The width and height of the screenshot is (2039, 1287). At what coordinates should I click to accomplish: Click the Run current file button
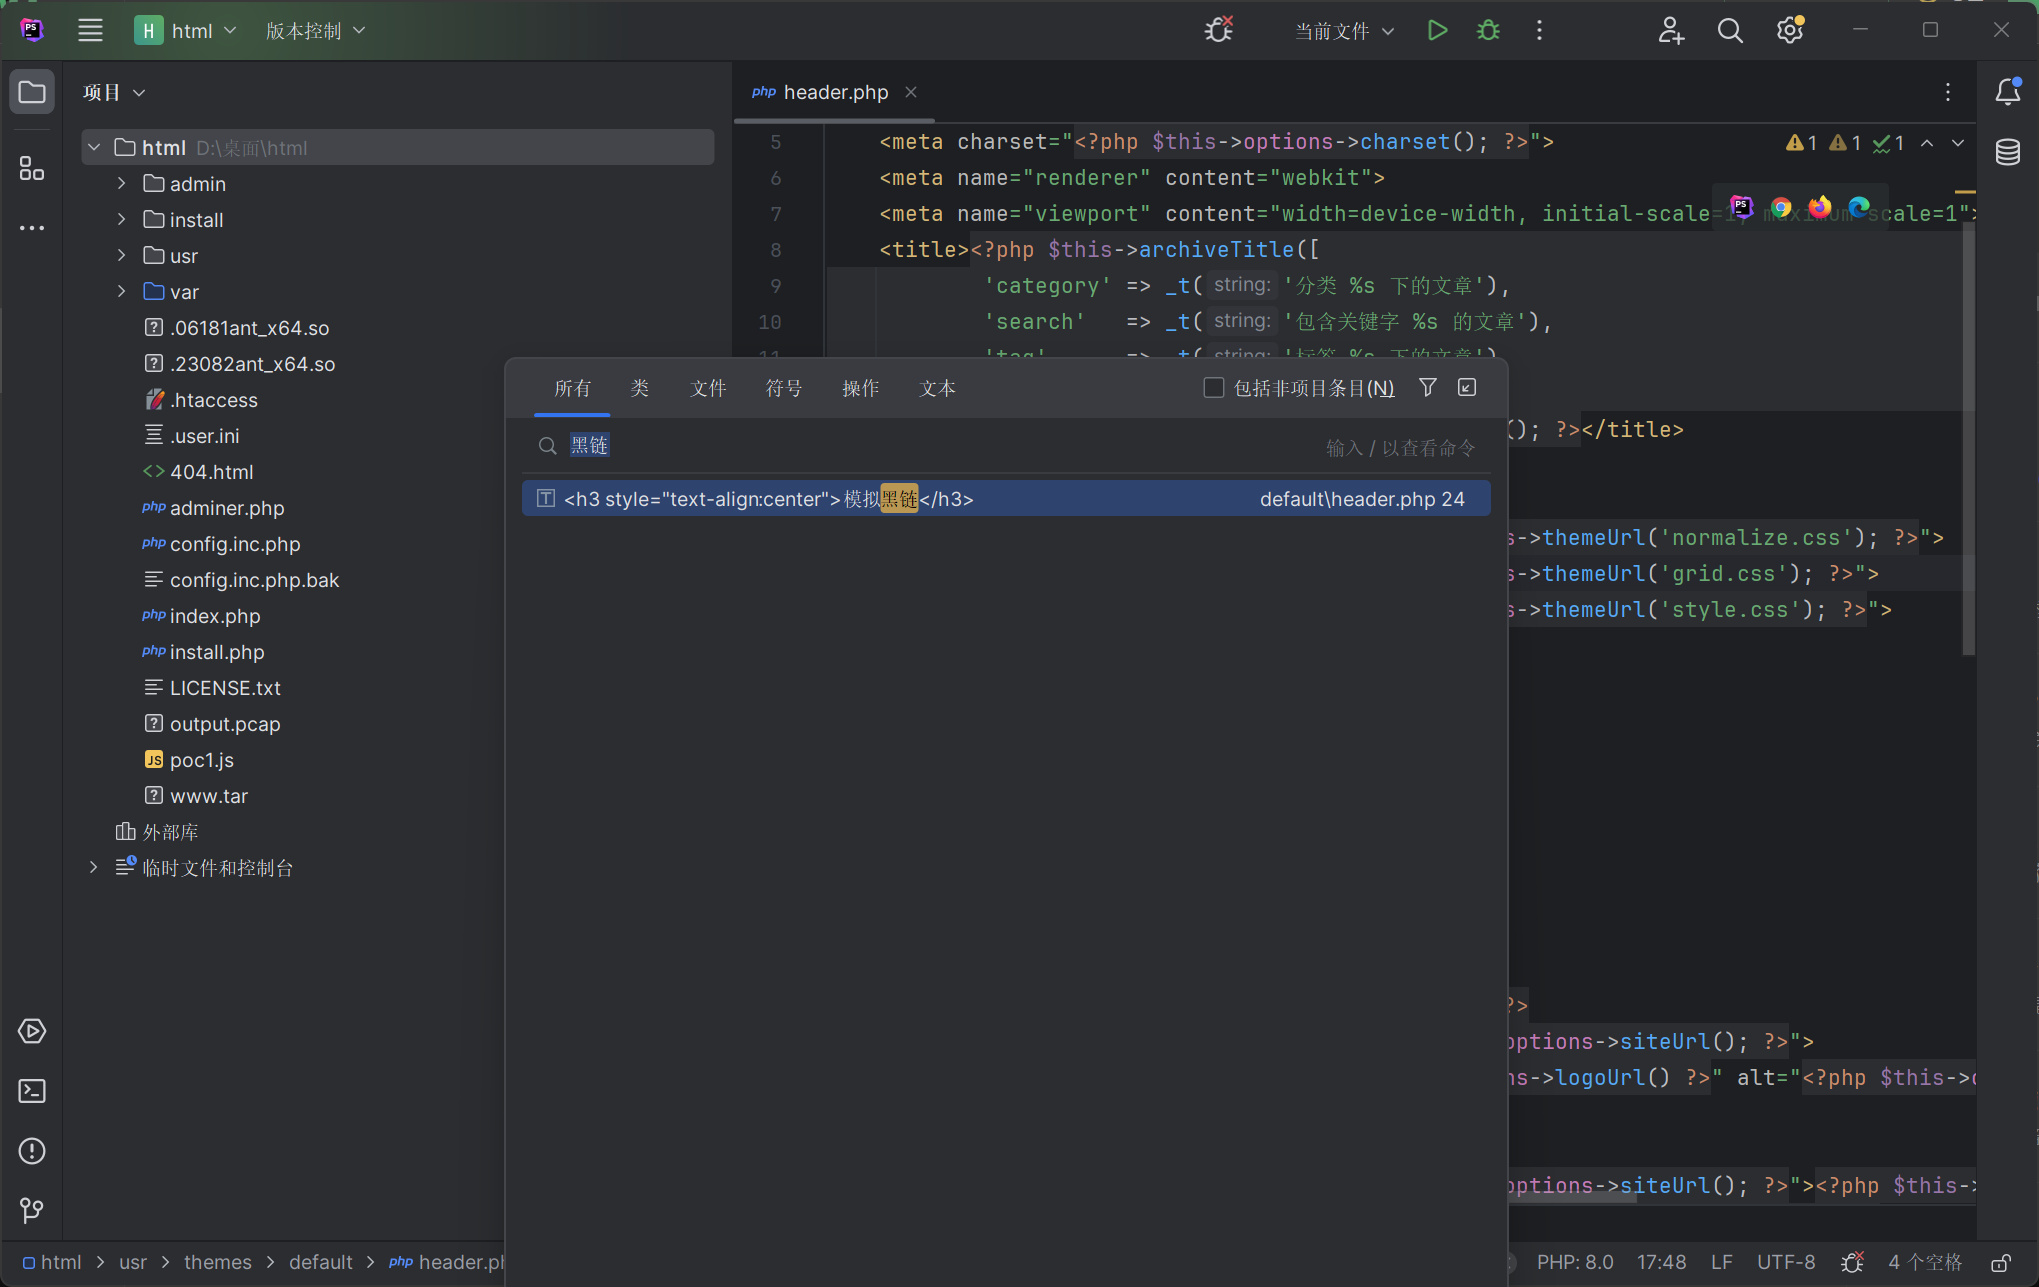tap(1437, 31)
